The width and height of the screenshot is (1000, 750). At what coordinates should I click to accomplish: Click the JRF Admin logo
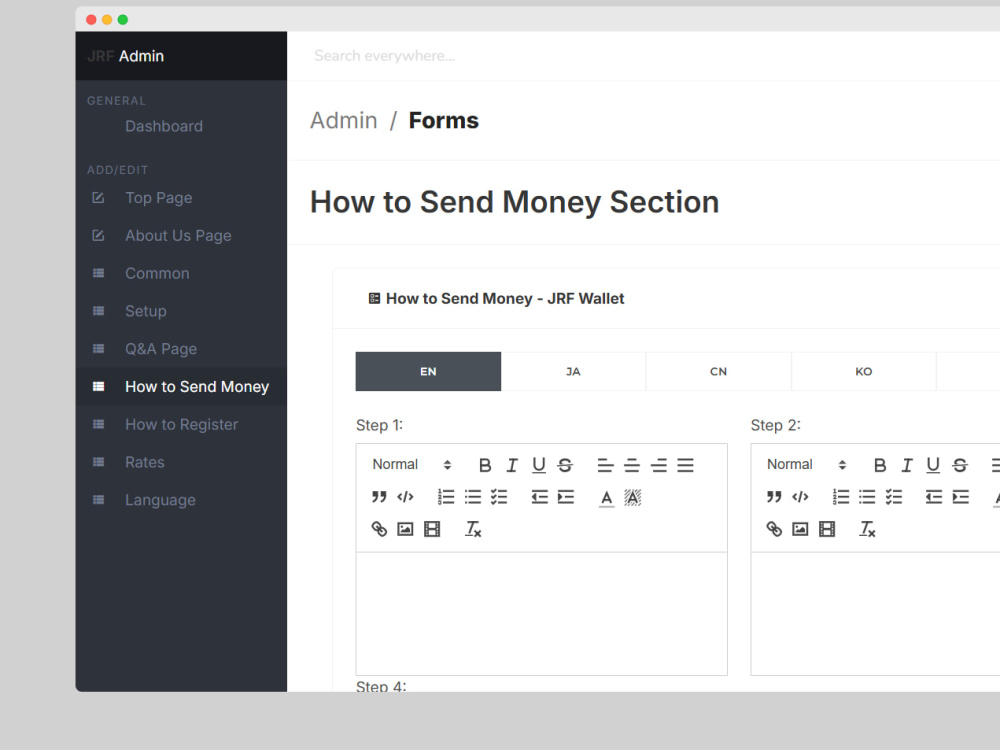[x=126, y=56]
